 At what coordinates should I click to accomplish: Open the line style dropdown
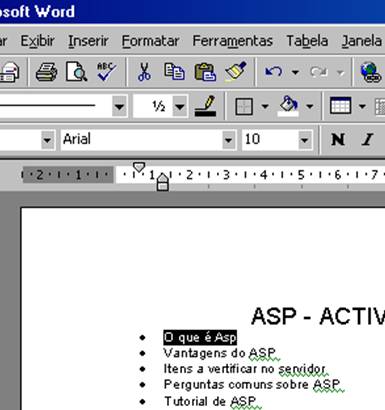coord(119,107)
